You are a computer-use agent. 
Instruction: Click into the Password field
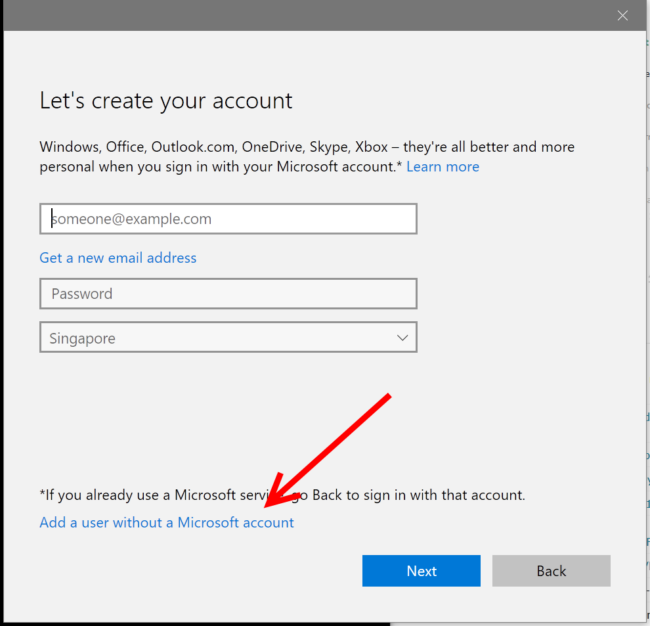pos(228,294)
